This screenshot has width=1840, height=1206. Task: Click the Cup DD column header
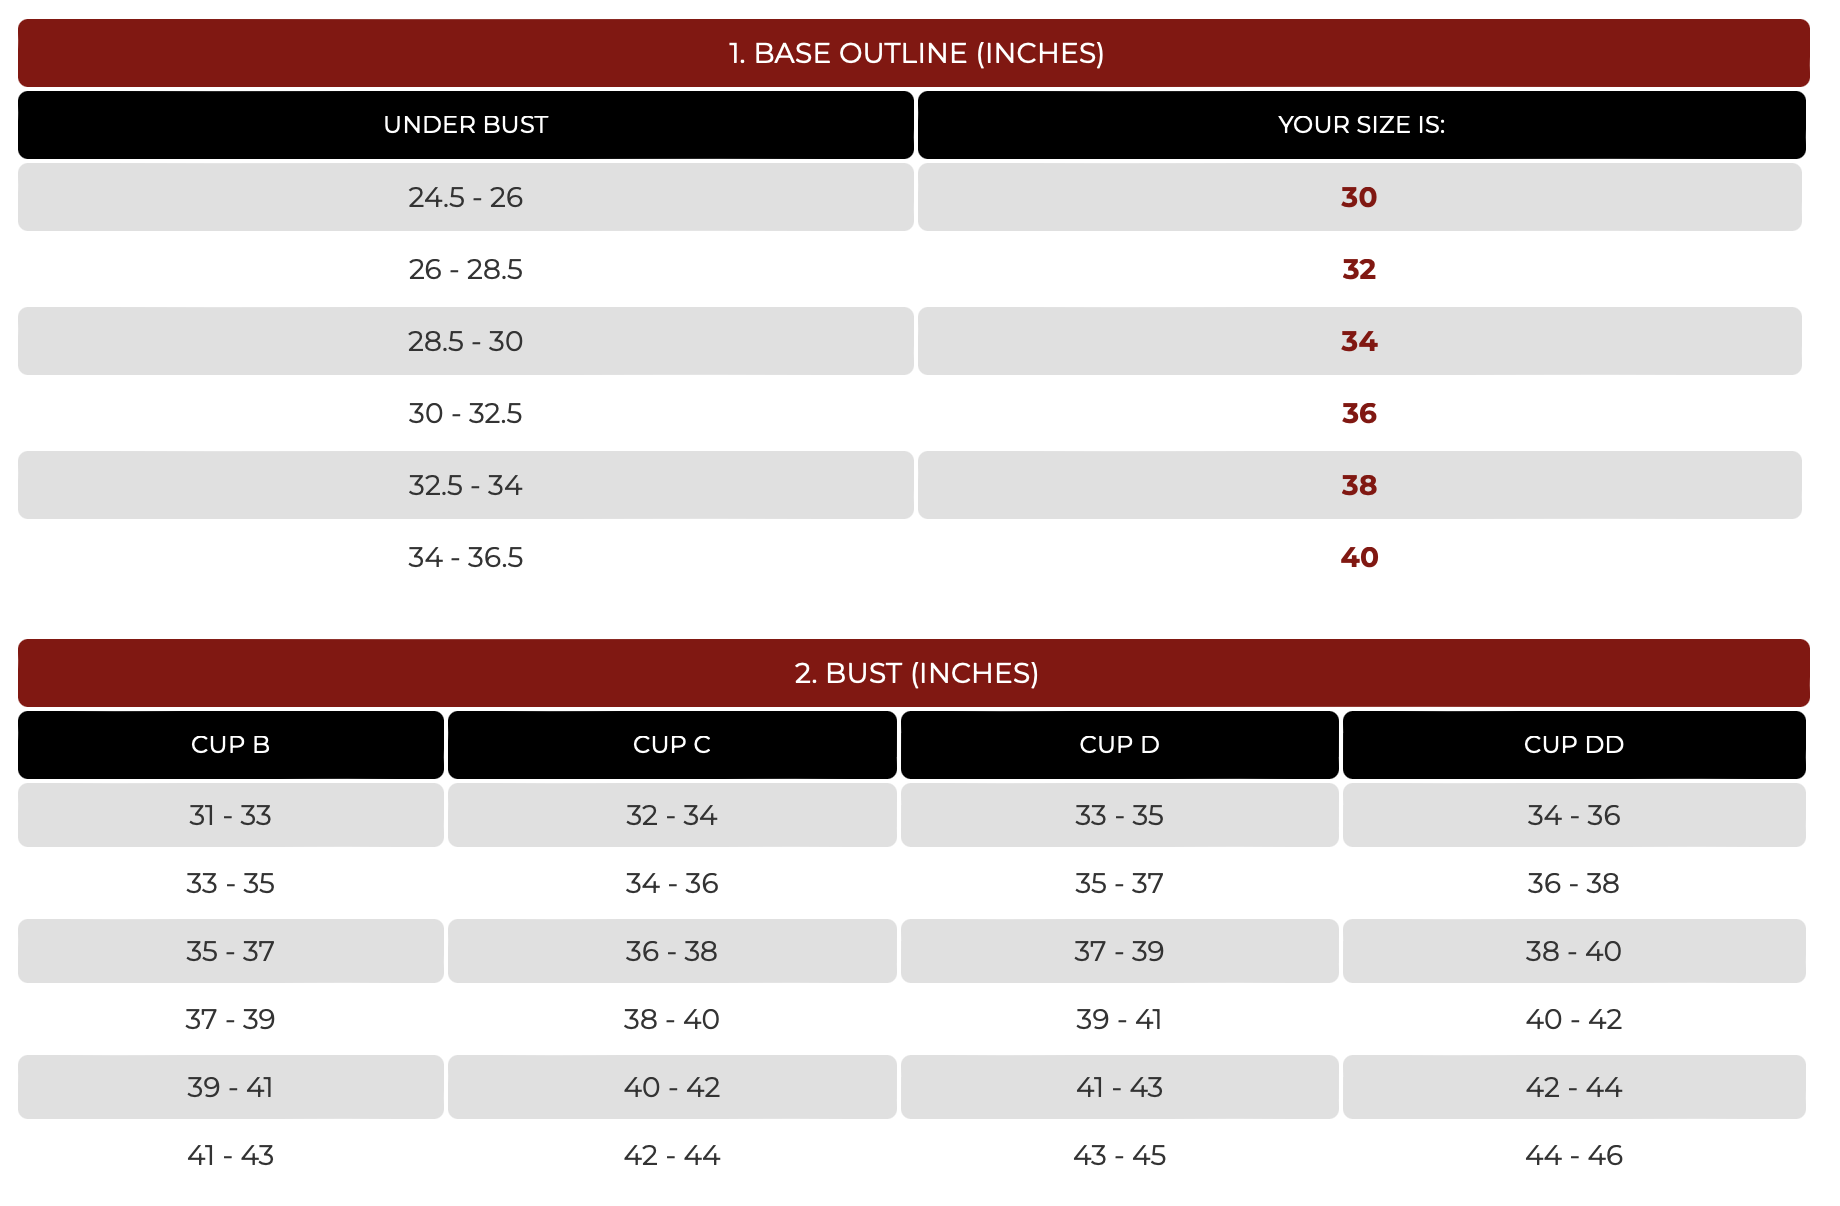[1574, 745]
